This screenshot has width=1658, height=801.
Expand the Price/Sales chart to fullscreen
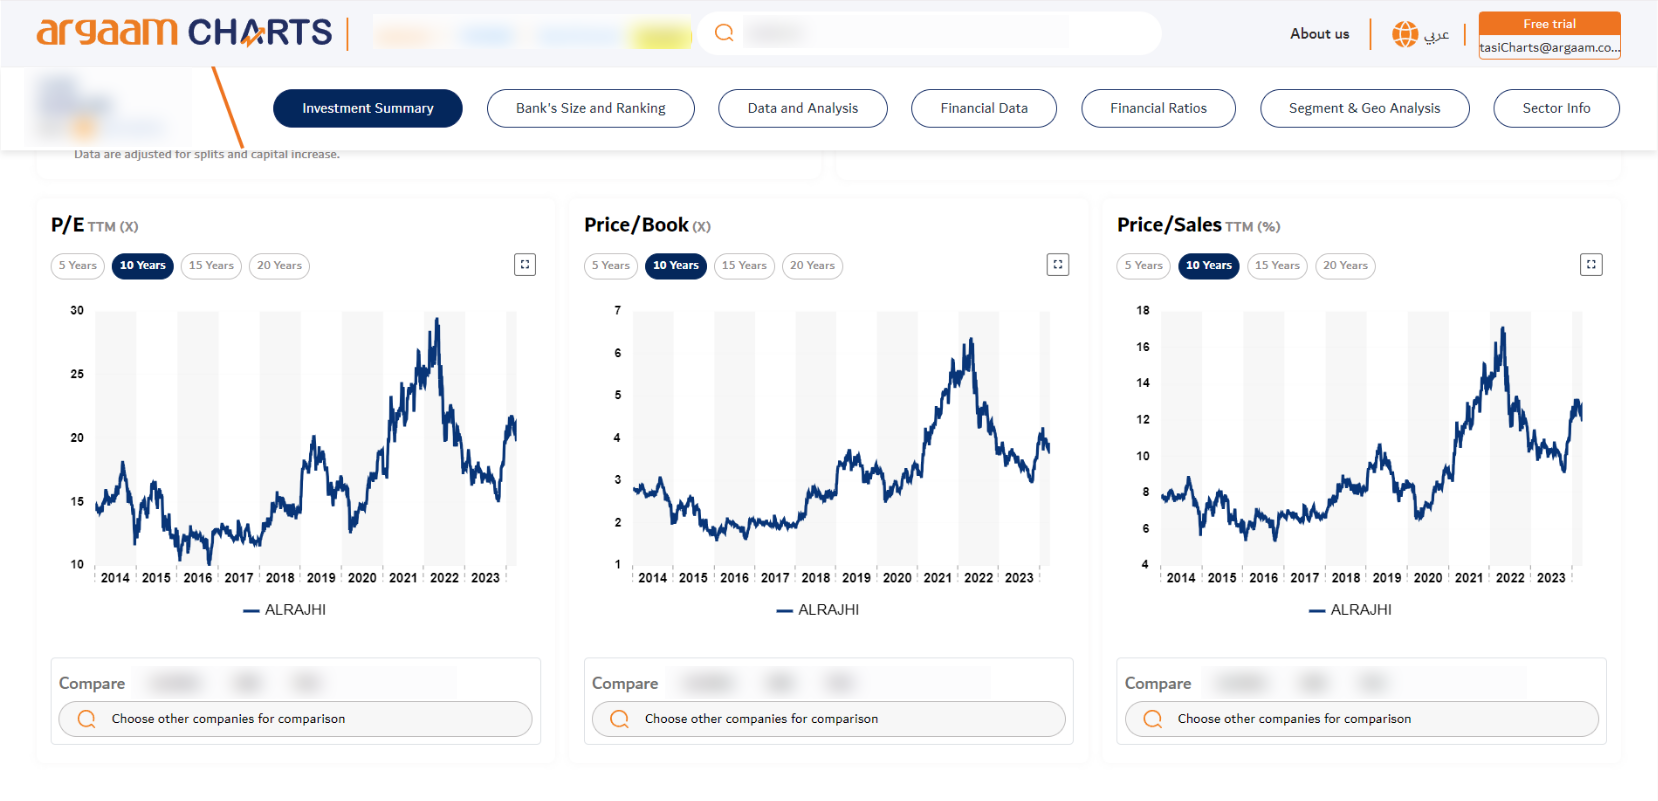(x=1591, y=264)
